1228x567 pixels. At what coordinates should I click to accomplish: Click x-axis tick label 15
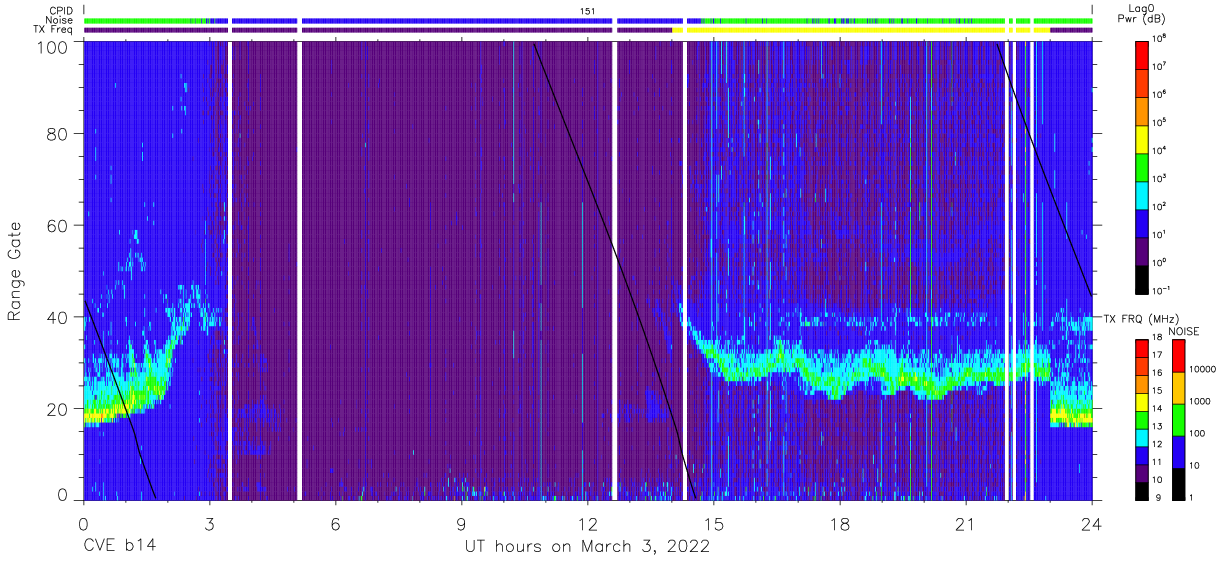(x=714, y=524)
